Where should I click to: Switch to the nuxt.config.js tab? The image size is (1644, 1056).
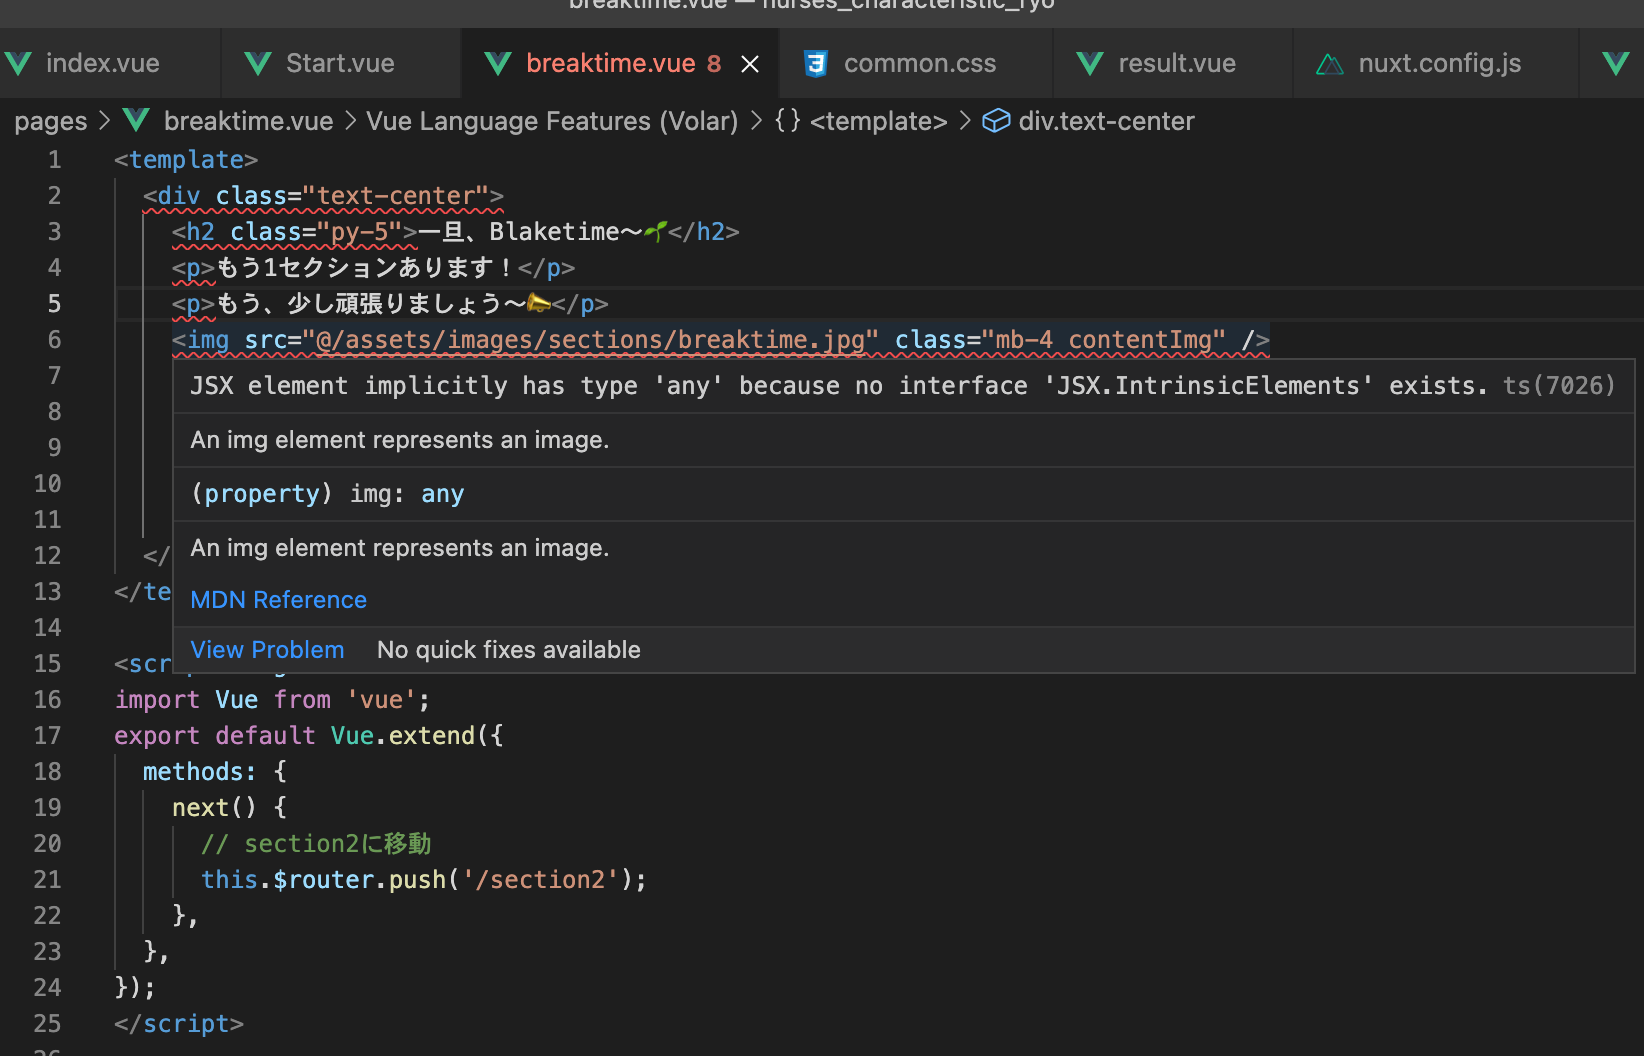1439,64
